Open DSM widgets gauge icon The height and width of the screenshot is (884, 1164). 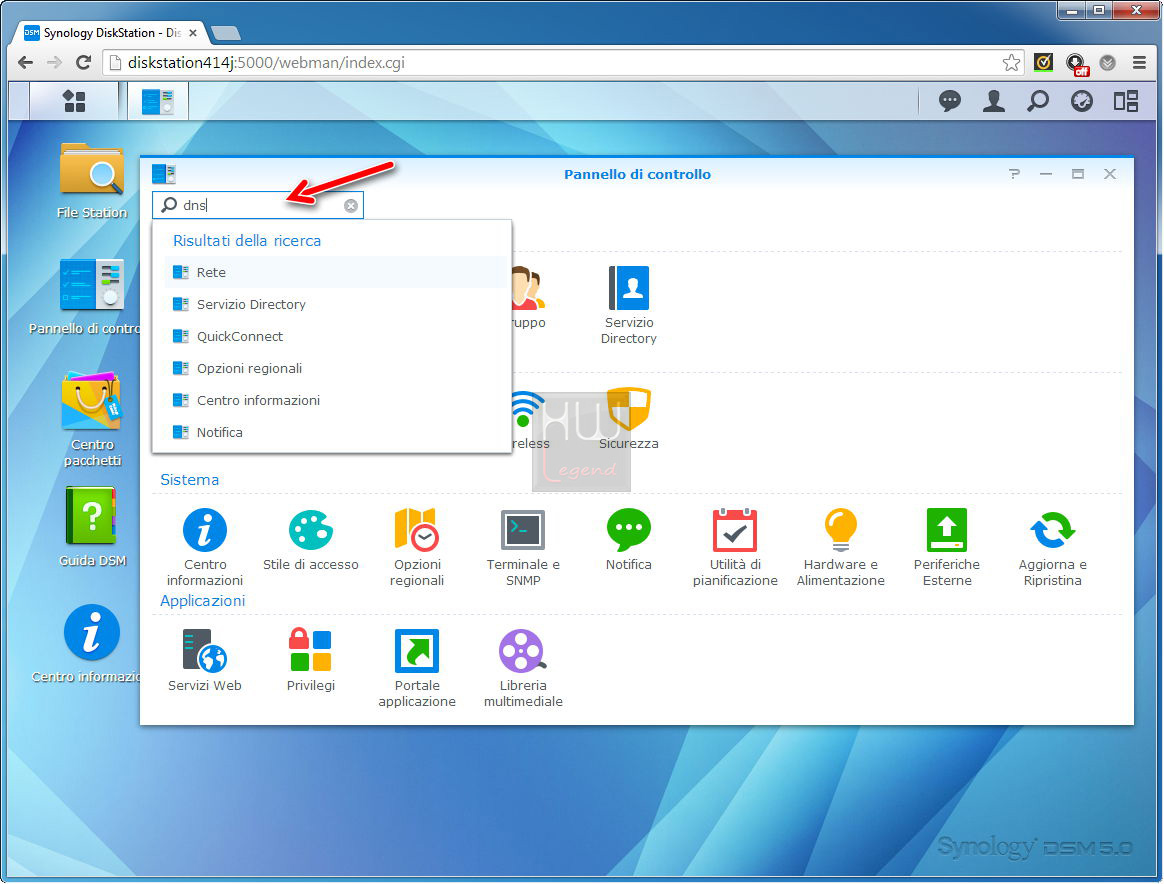point(1082,101)
